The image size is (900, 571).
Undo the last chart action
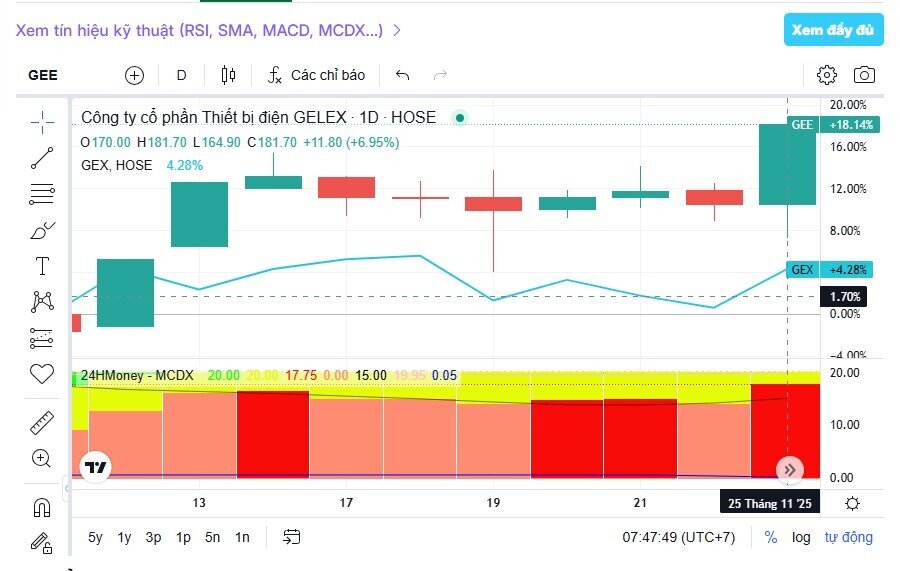coord(402,75)
